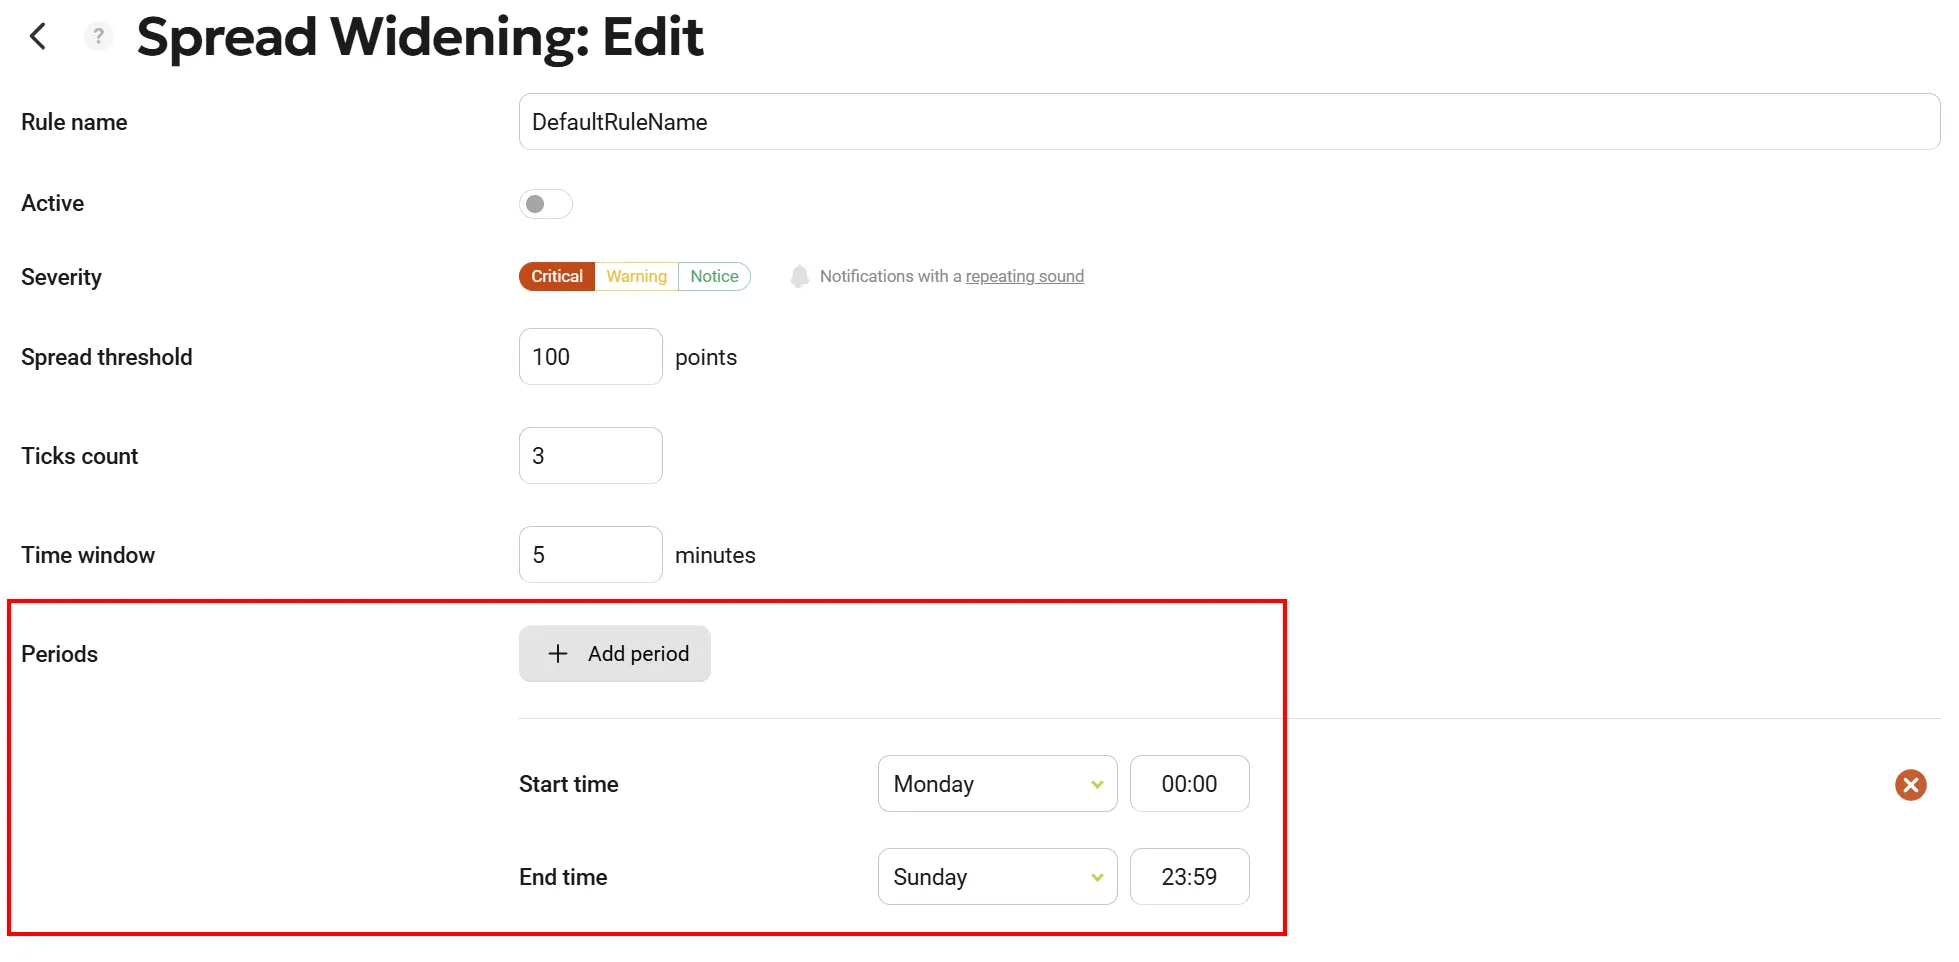Open the repeating sound link
The width and height of the screenshot is (1959, 962).
(x=1024, y=277)
